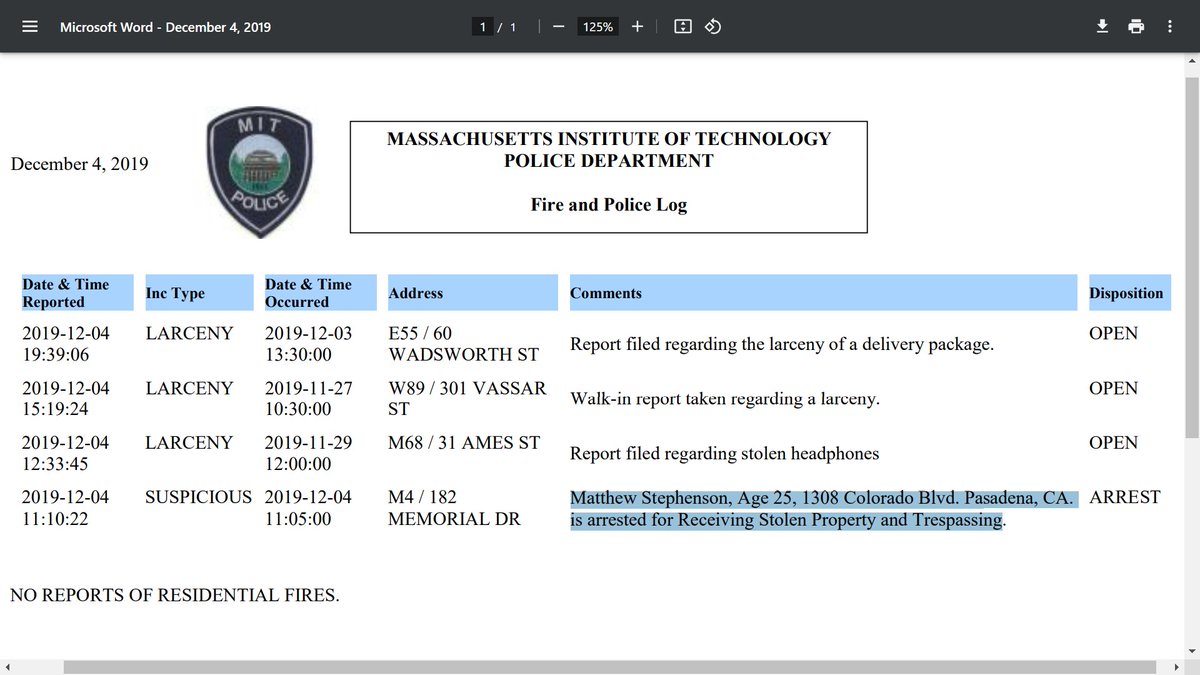Click NO REPORTS OF RESIDENTIAL FIRES text
Screen dimensions: 1200x675
point(174,595)
